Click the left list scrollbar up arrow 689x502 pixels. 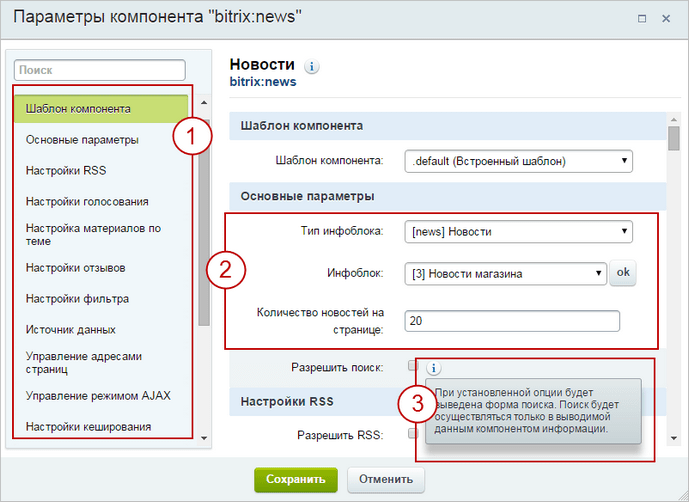203,102
